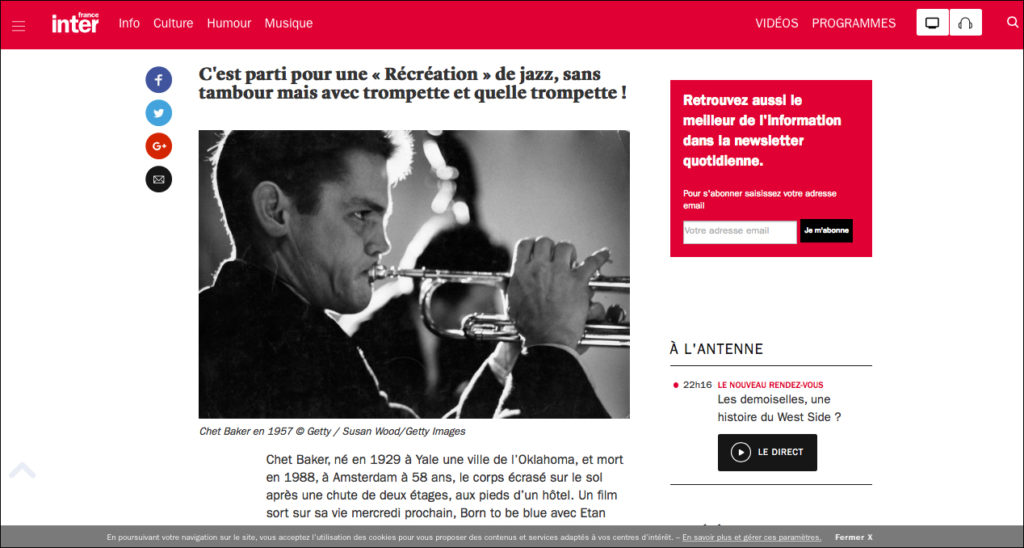Open the Info menu
This screenshot has height=548, width=1024.
[129, 23]
